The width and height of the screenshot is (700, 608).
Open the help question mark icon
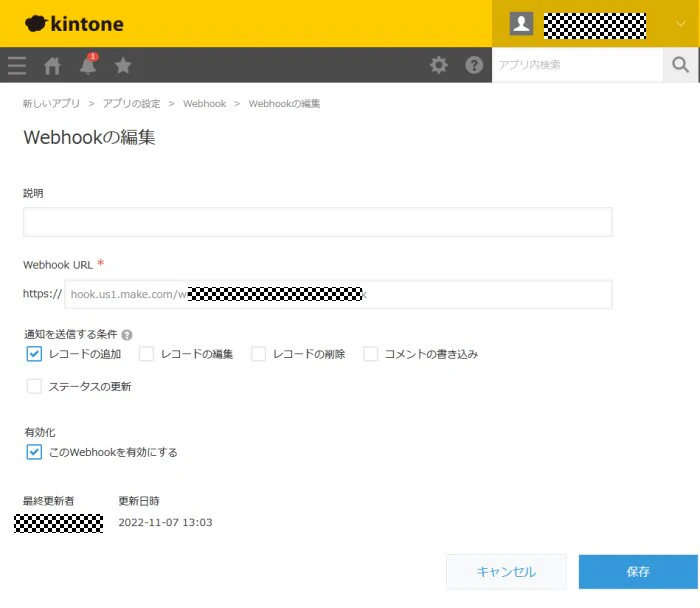(x=474, y=65)
